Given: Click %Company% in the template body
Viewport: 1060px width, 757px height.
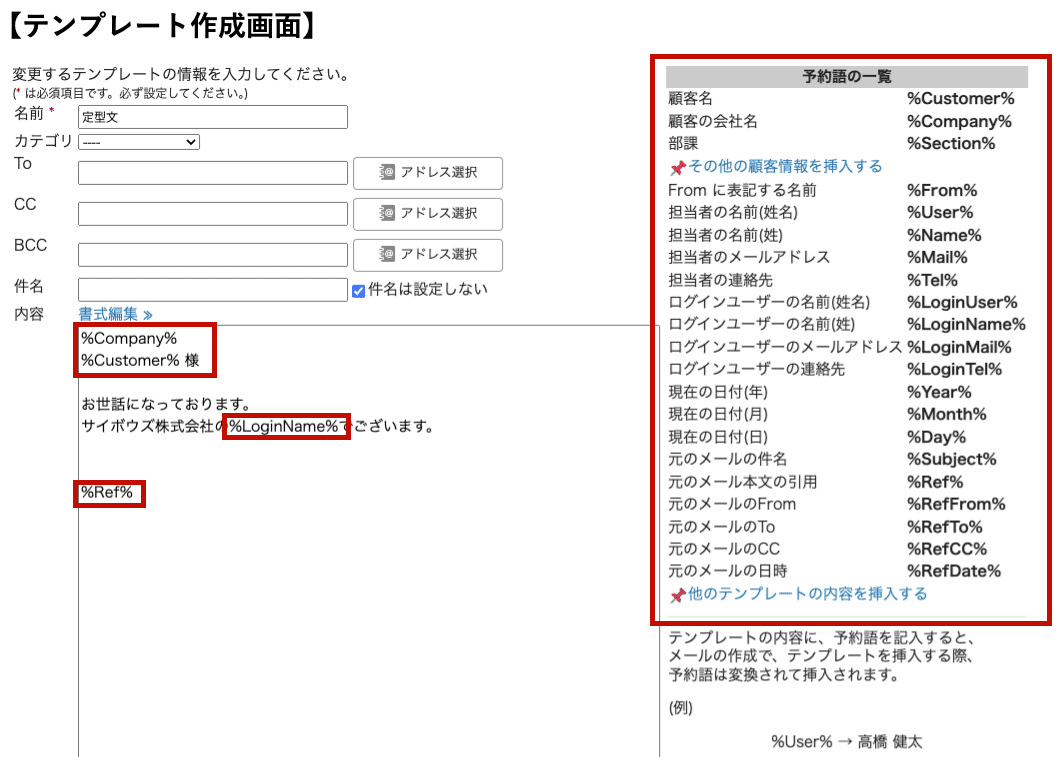Looking at the screenshot, I should (128, 339).
